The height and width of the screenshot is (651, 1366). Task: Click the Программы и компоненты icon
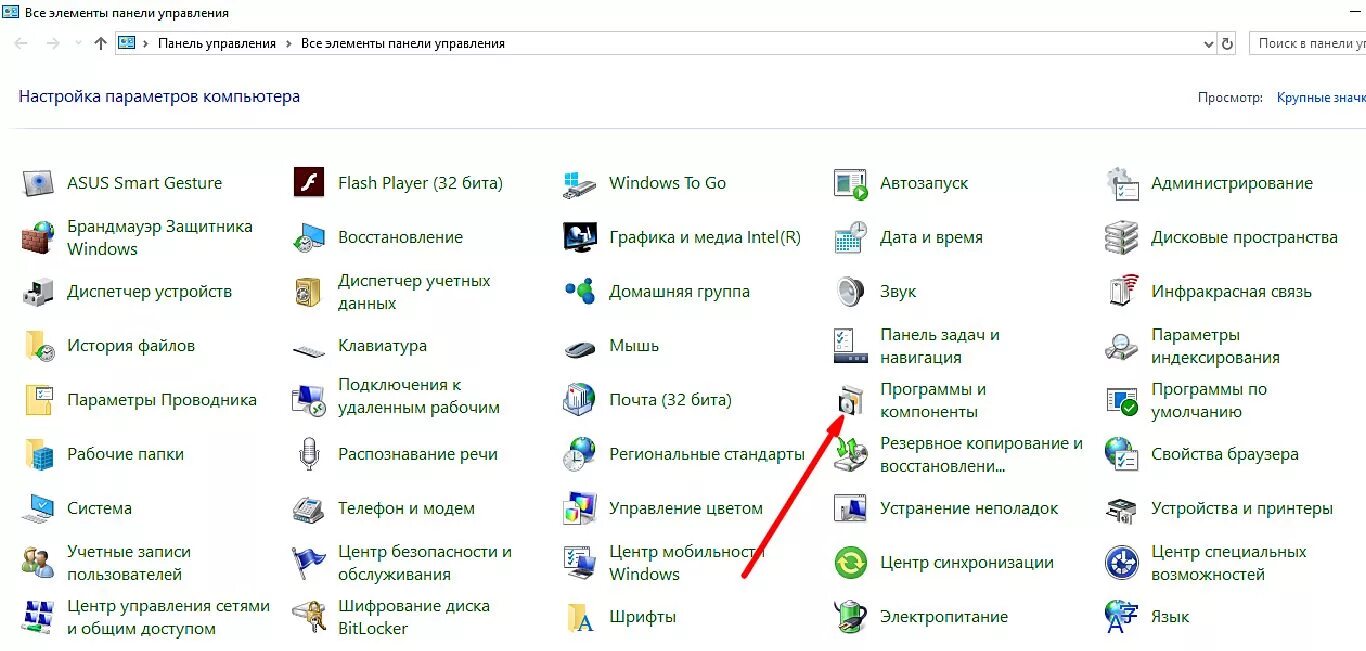(x=851, y=399)
